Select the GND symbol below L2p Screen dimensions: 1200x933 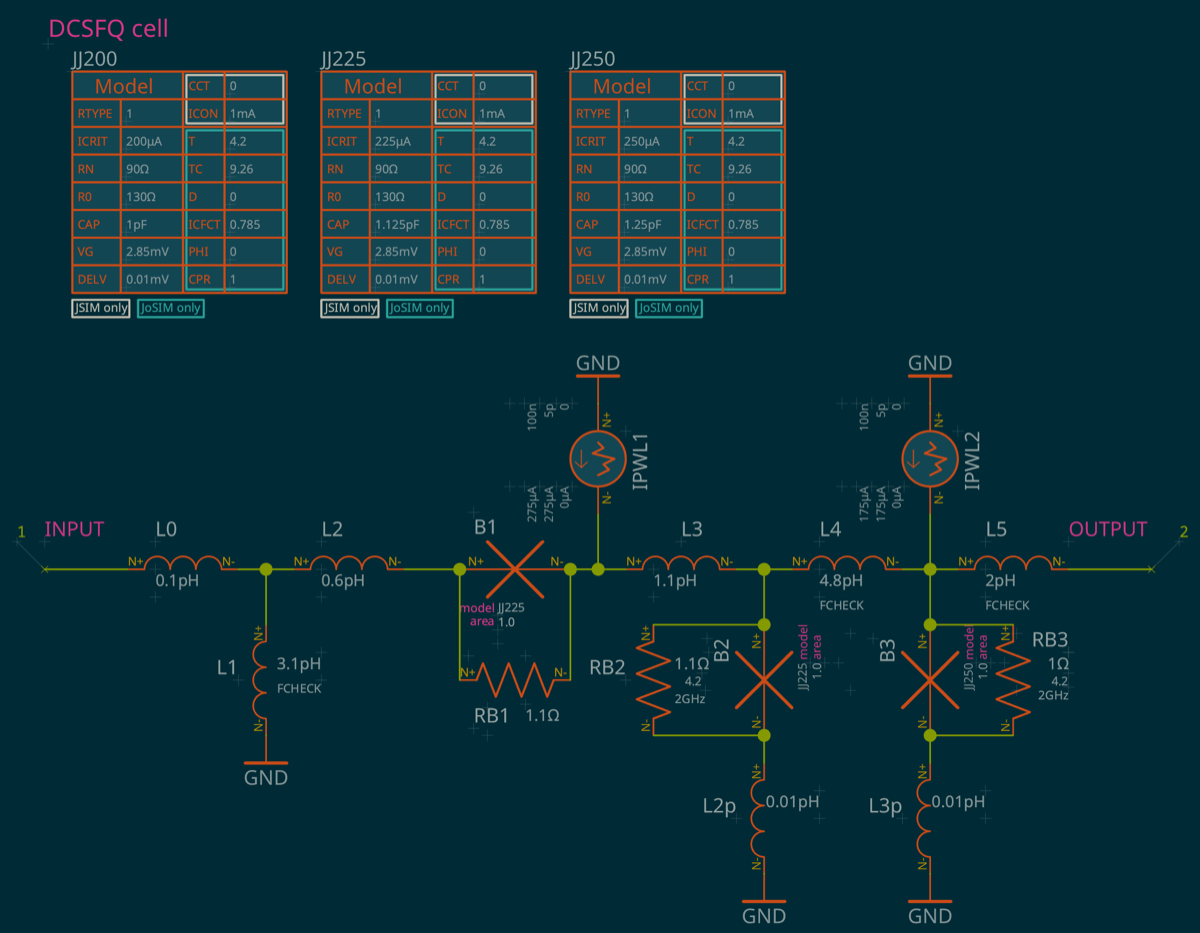point(764,910)
